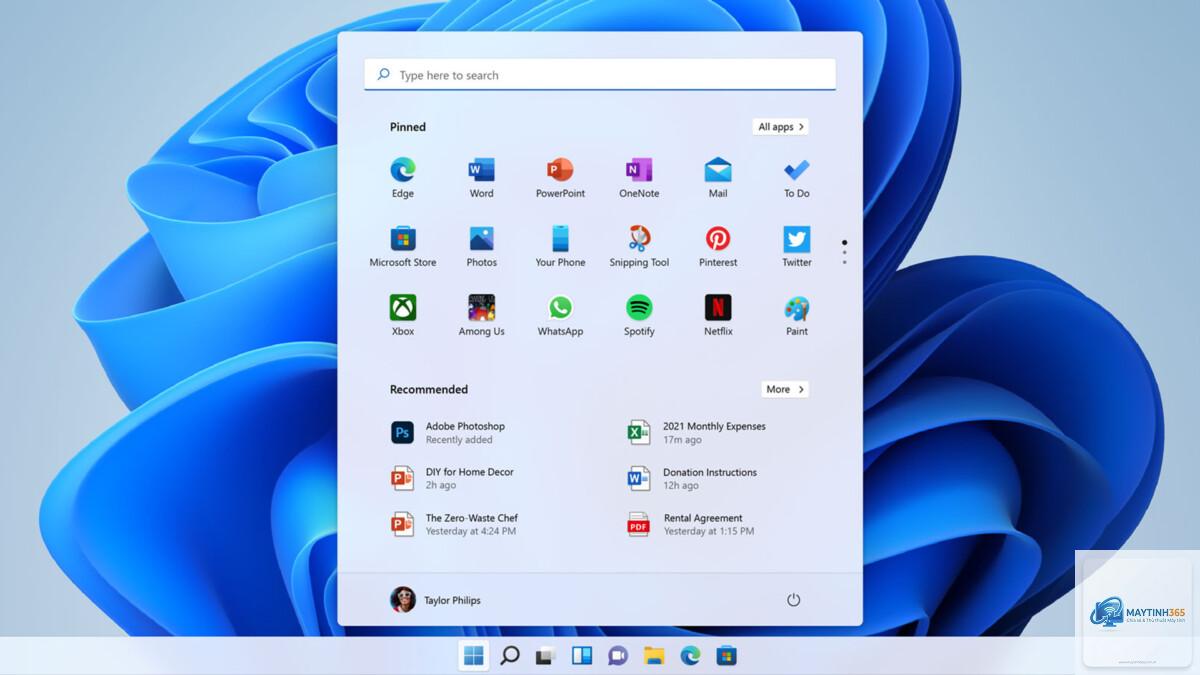Click the Type here to search box
The height and width of the screenshot is (675, 1200).
[x=600, y=75]
